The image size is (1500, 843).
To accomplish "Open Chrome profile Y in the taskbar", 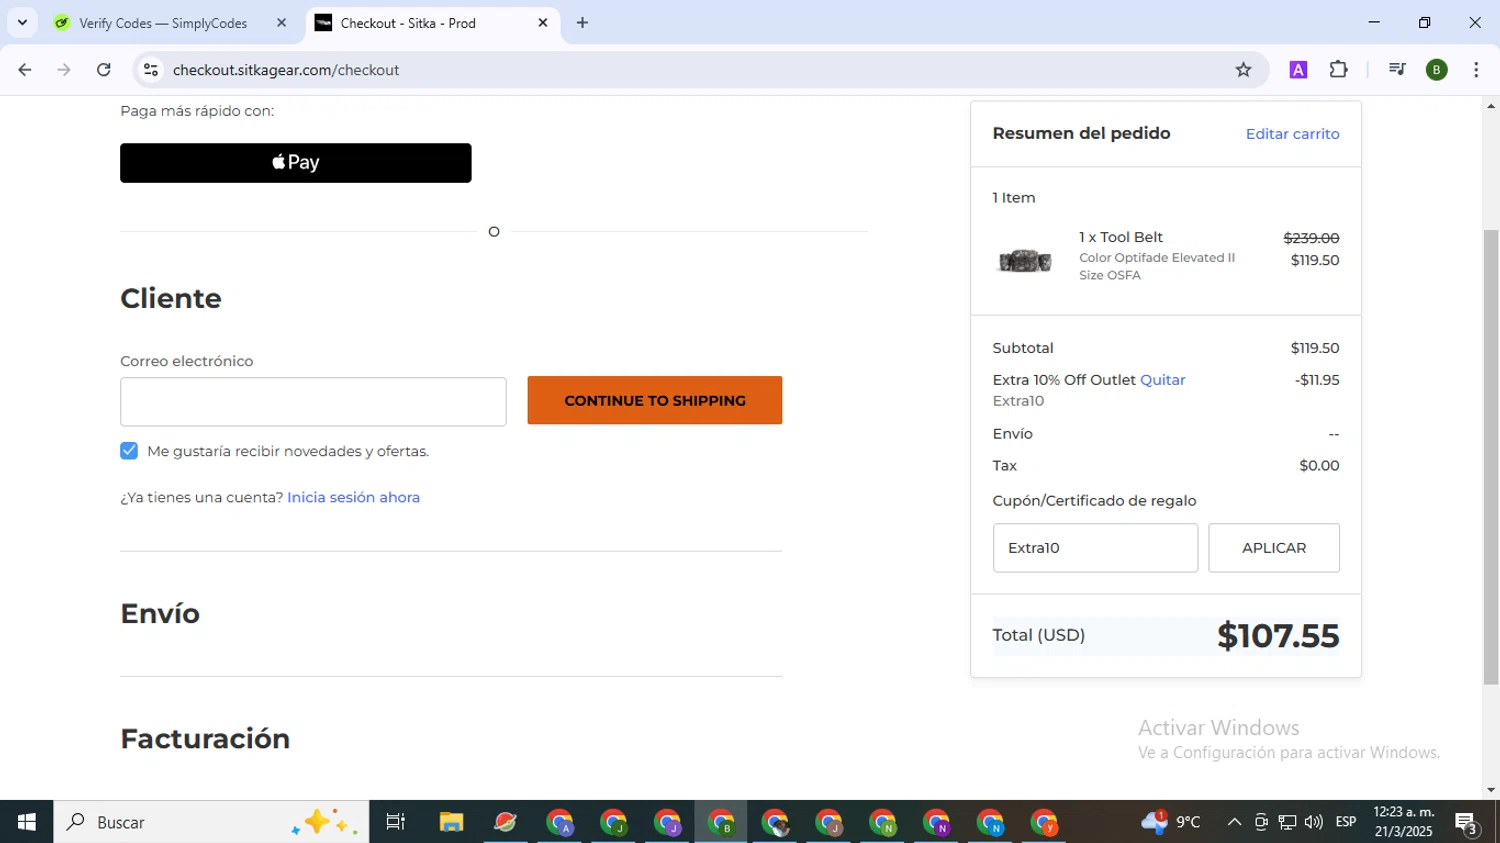I will click(1044, 822).
